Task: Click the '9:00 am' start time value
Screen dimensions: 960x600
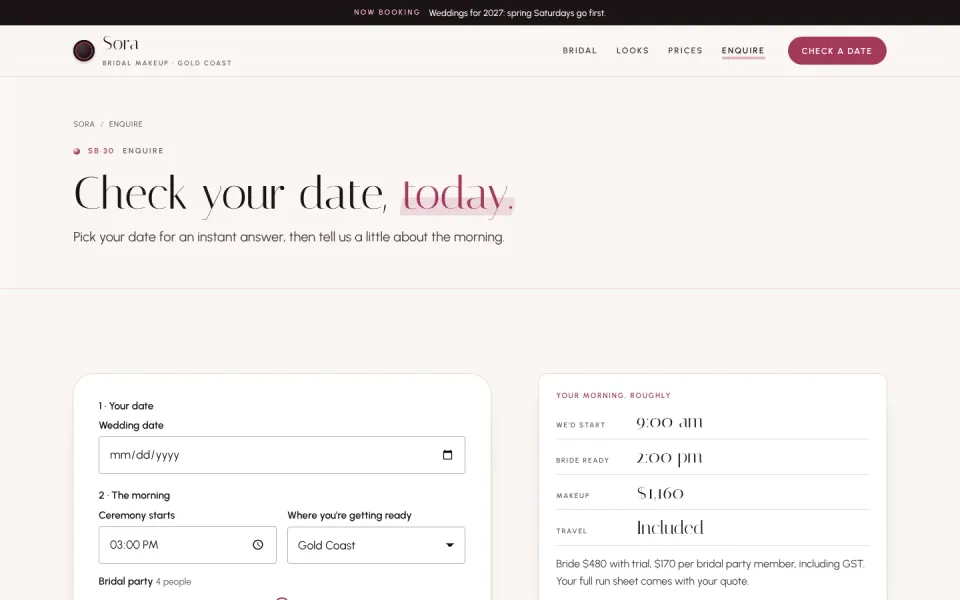Action: [x=669, y=422]
